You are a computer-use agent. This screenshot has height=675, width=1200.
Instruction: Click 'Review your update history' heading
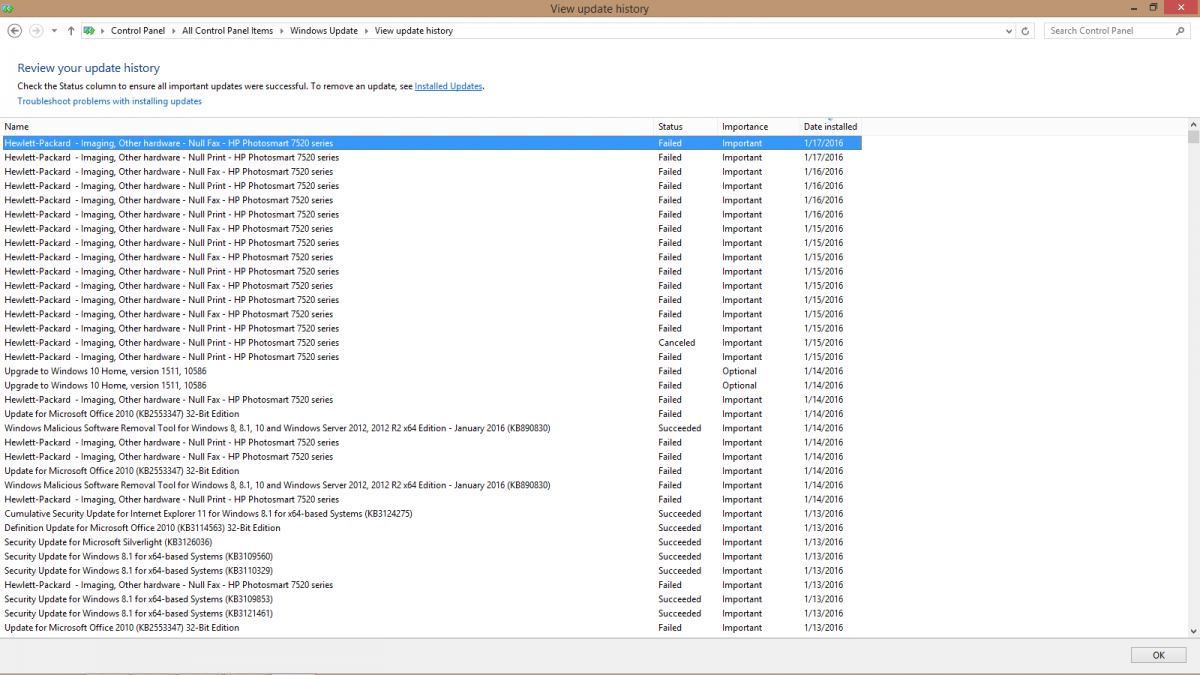[88, 68]
